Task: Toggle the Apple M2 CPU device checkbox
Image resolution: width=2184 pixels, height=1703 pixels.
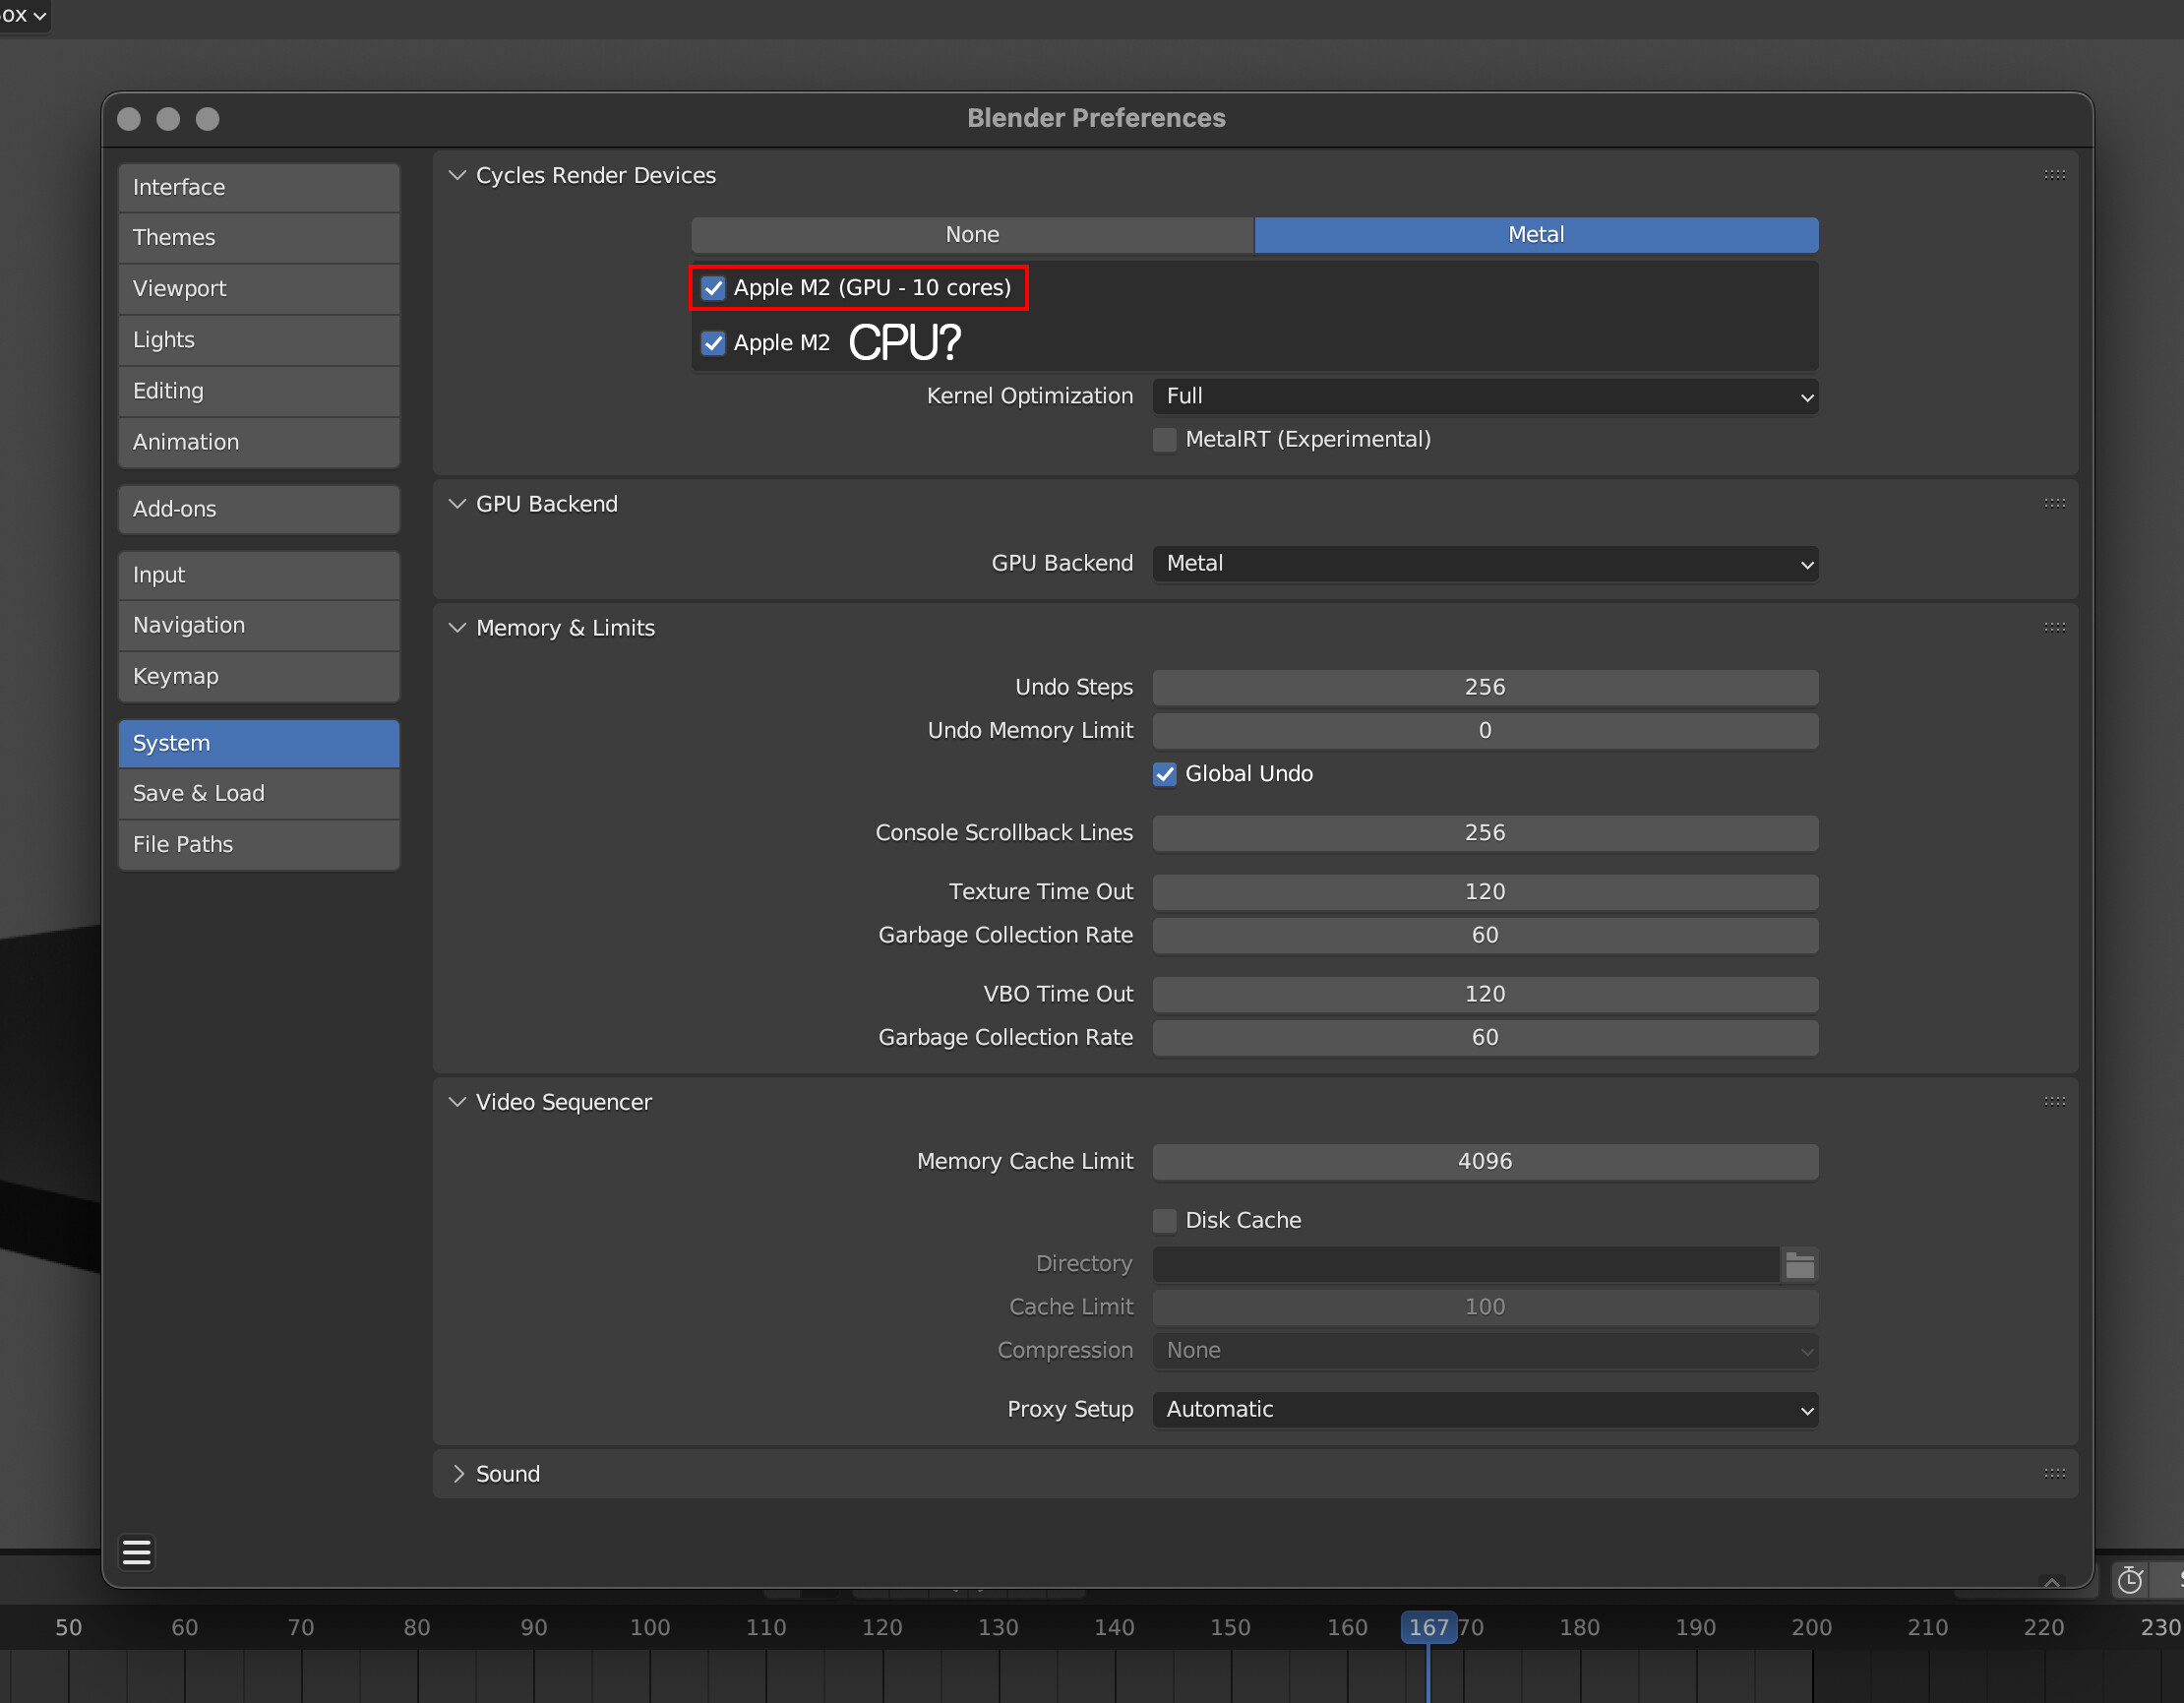Action: 713,343
